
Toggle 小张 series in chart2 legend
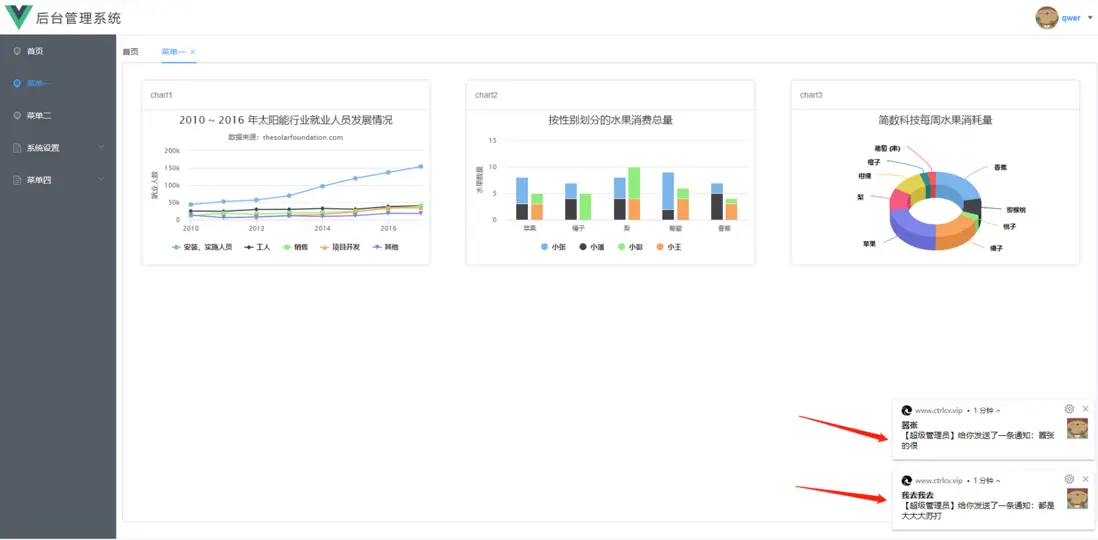coord(553,247)
